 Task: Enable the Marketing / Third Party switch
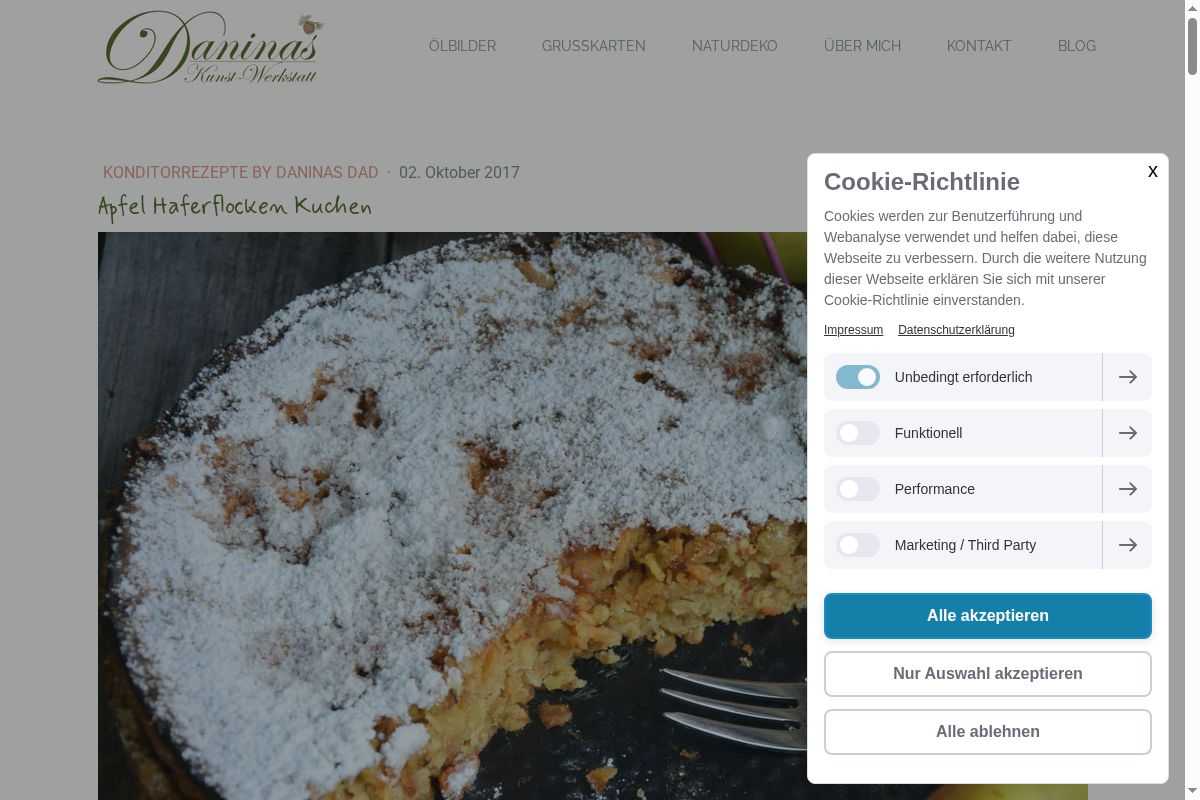(858, 545)
